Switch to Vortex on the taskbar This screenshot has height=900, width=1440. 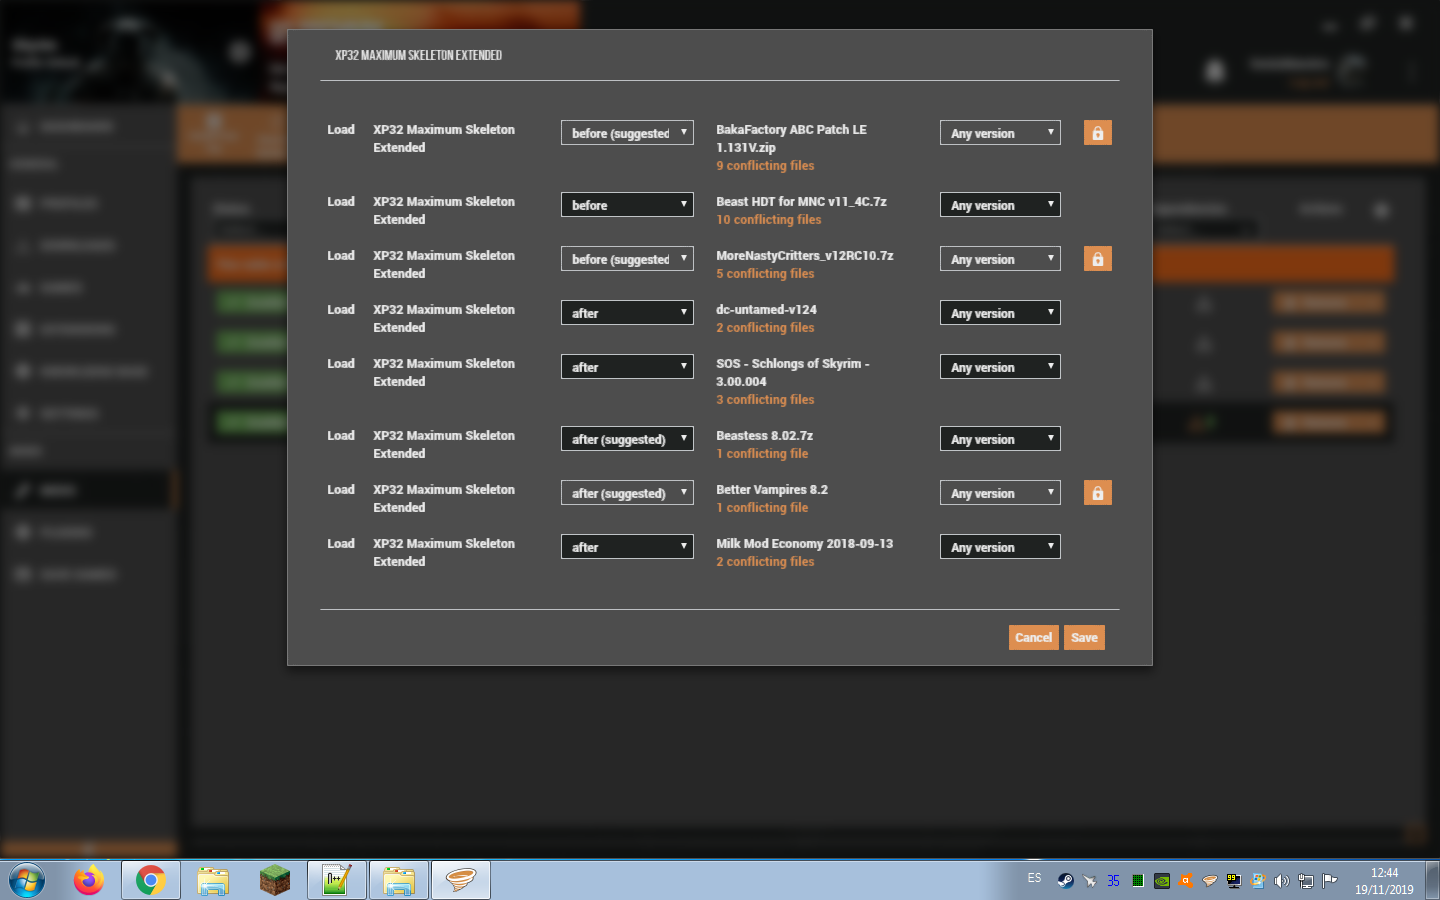(x=461, y=881)
